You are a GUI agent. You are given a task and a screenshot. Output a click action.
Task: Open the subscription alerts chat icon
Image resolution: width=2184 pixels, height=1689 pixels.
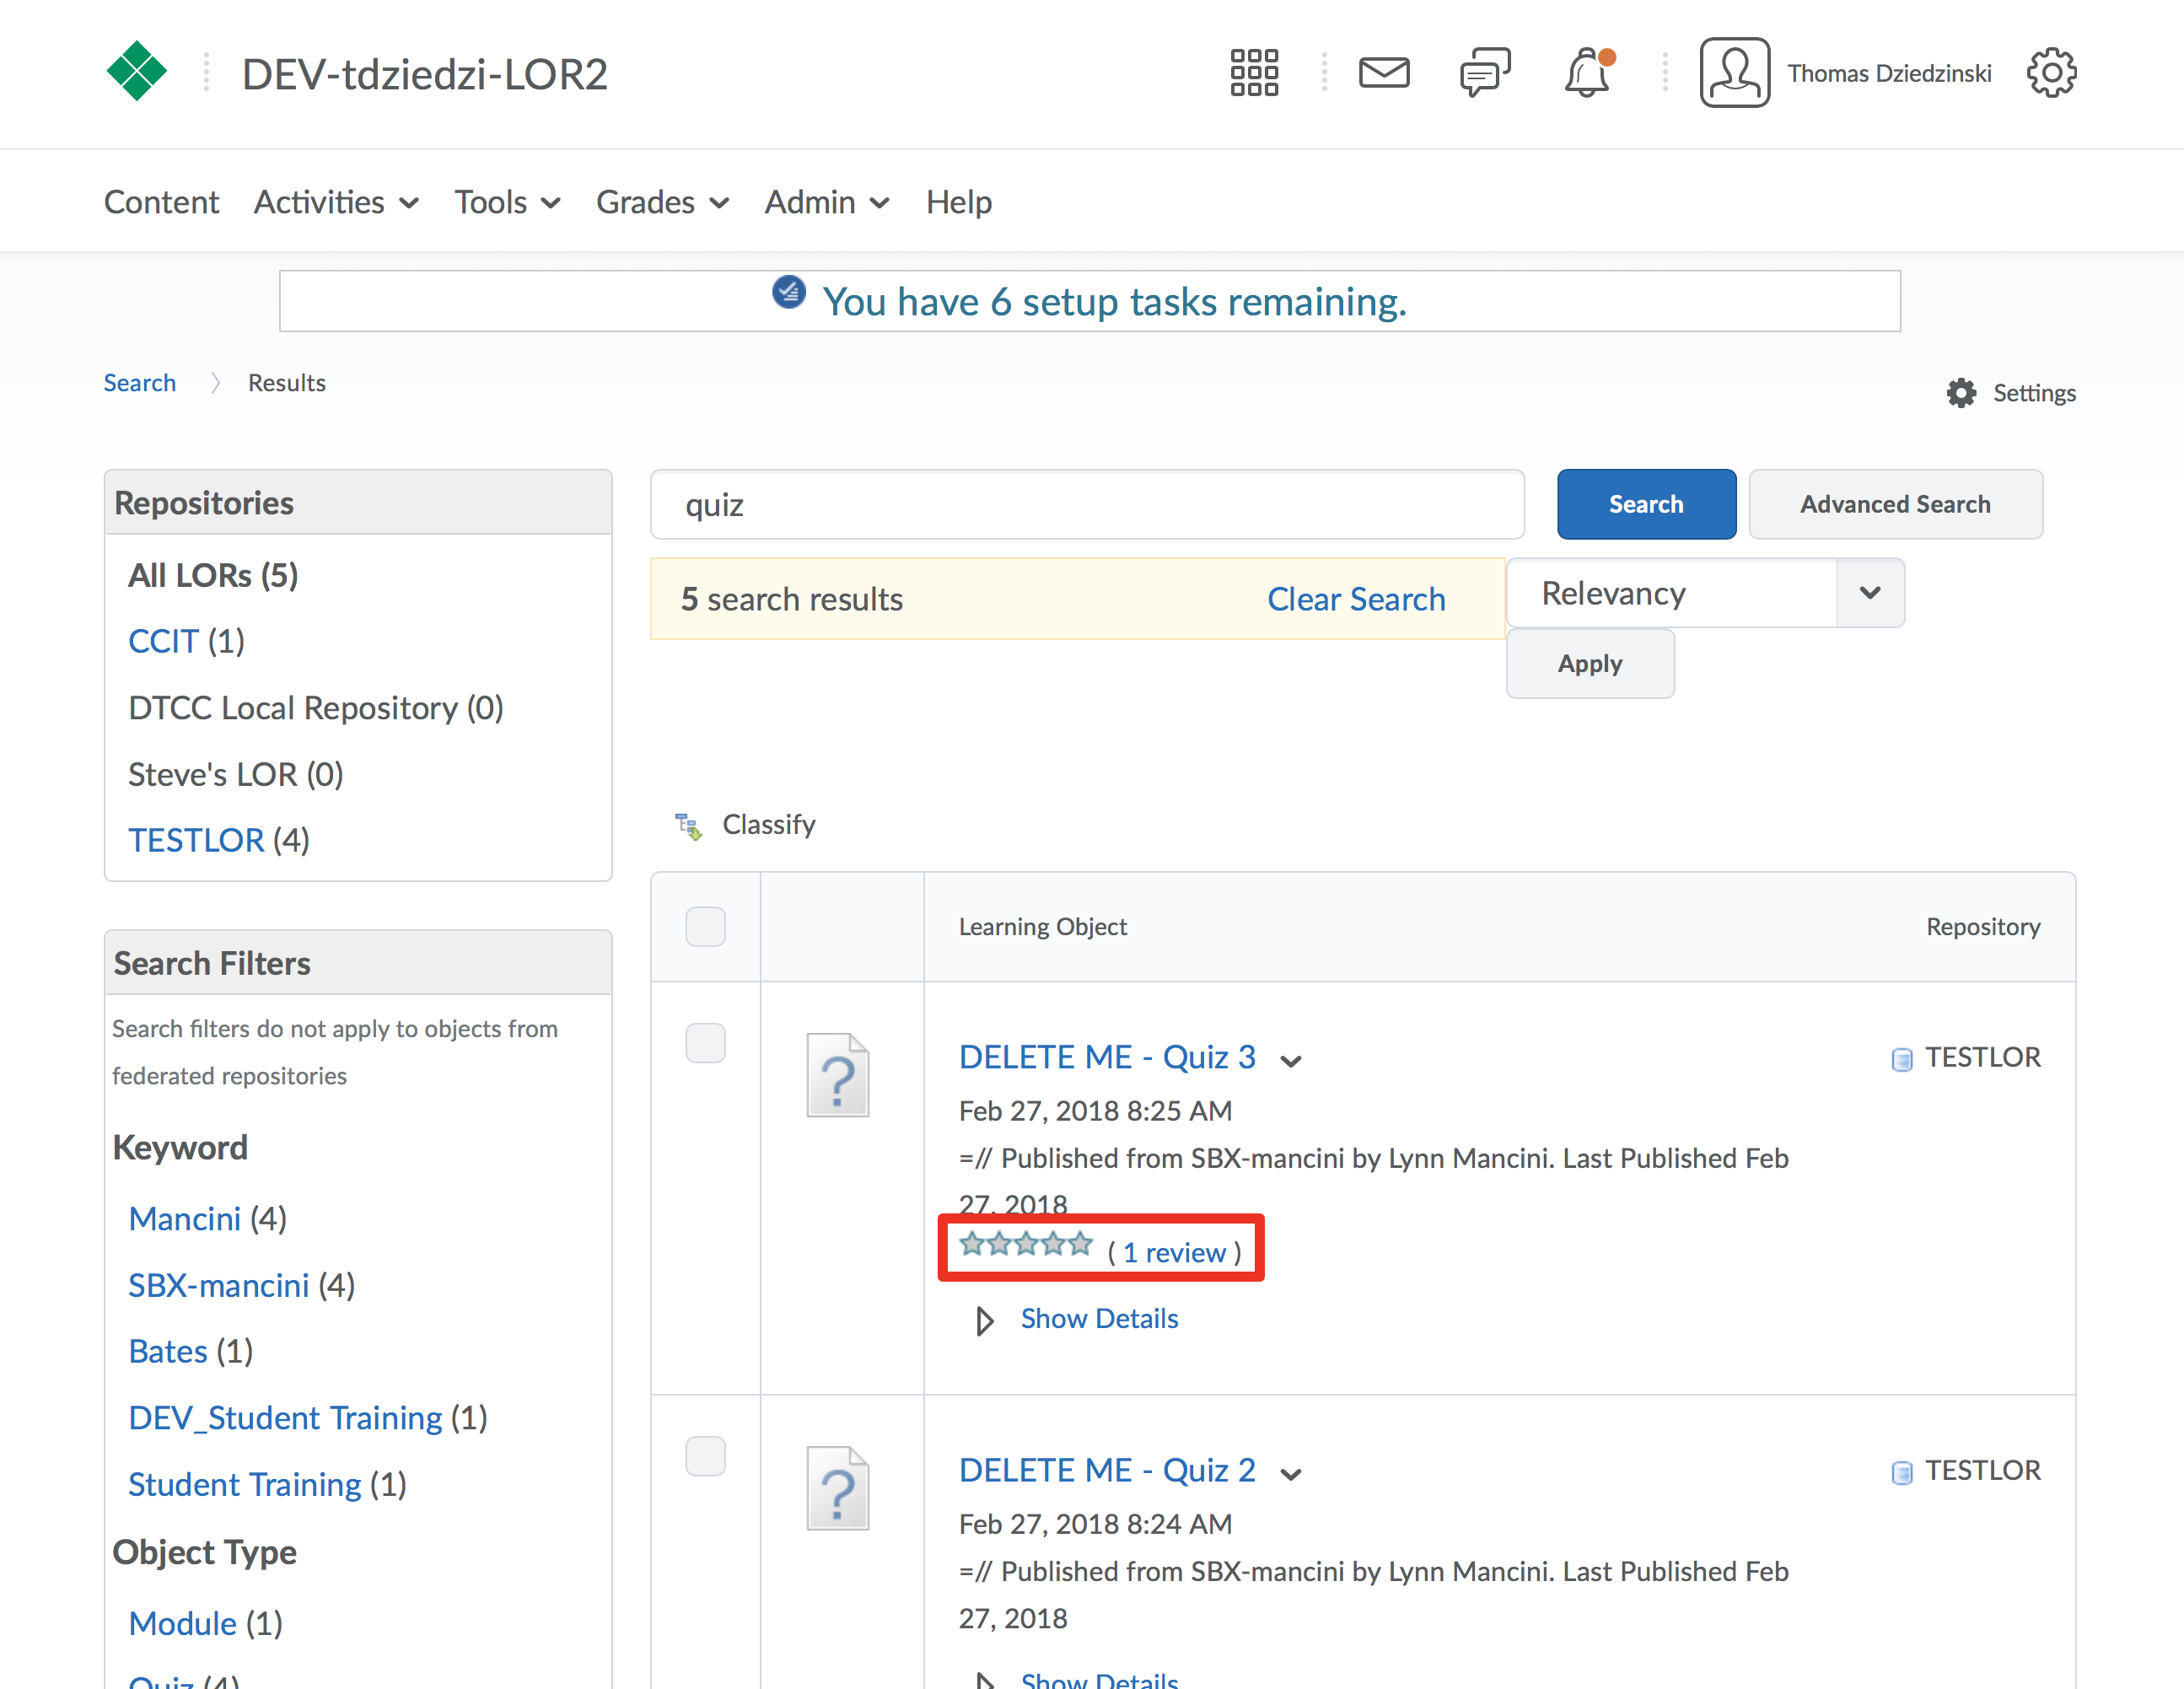pos(1485,73)
